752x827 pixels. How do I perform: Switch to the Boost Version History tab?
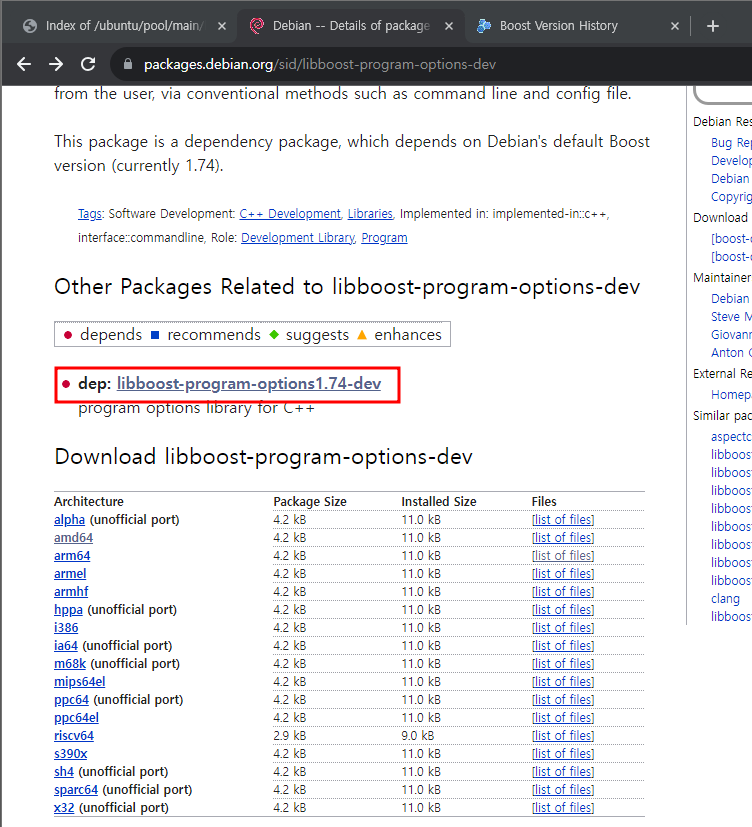coord(558,26)
